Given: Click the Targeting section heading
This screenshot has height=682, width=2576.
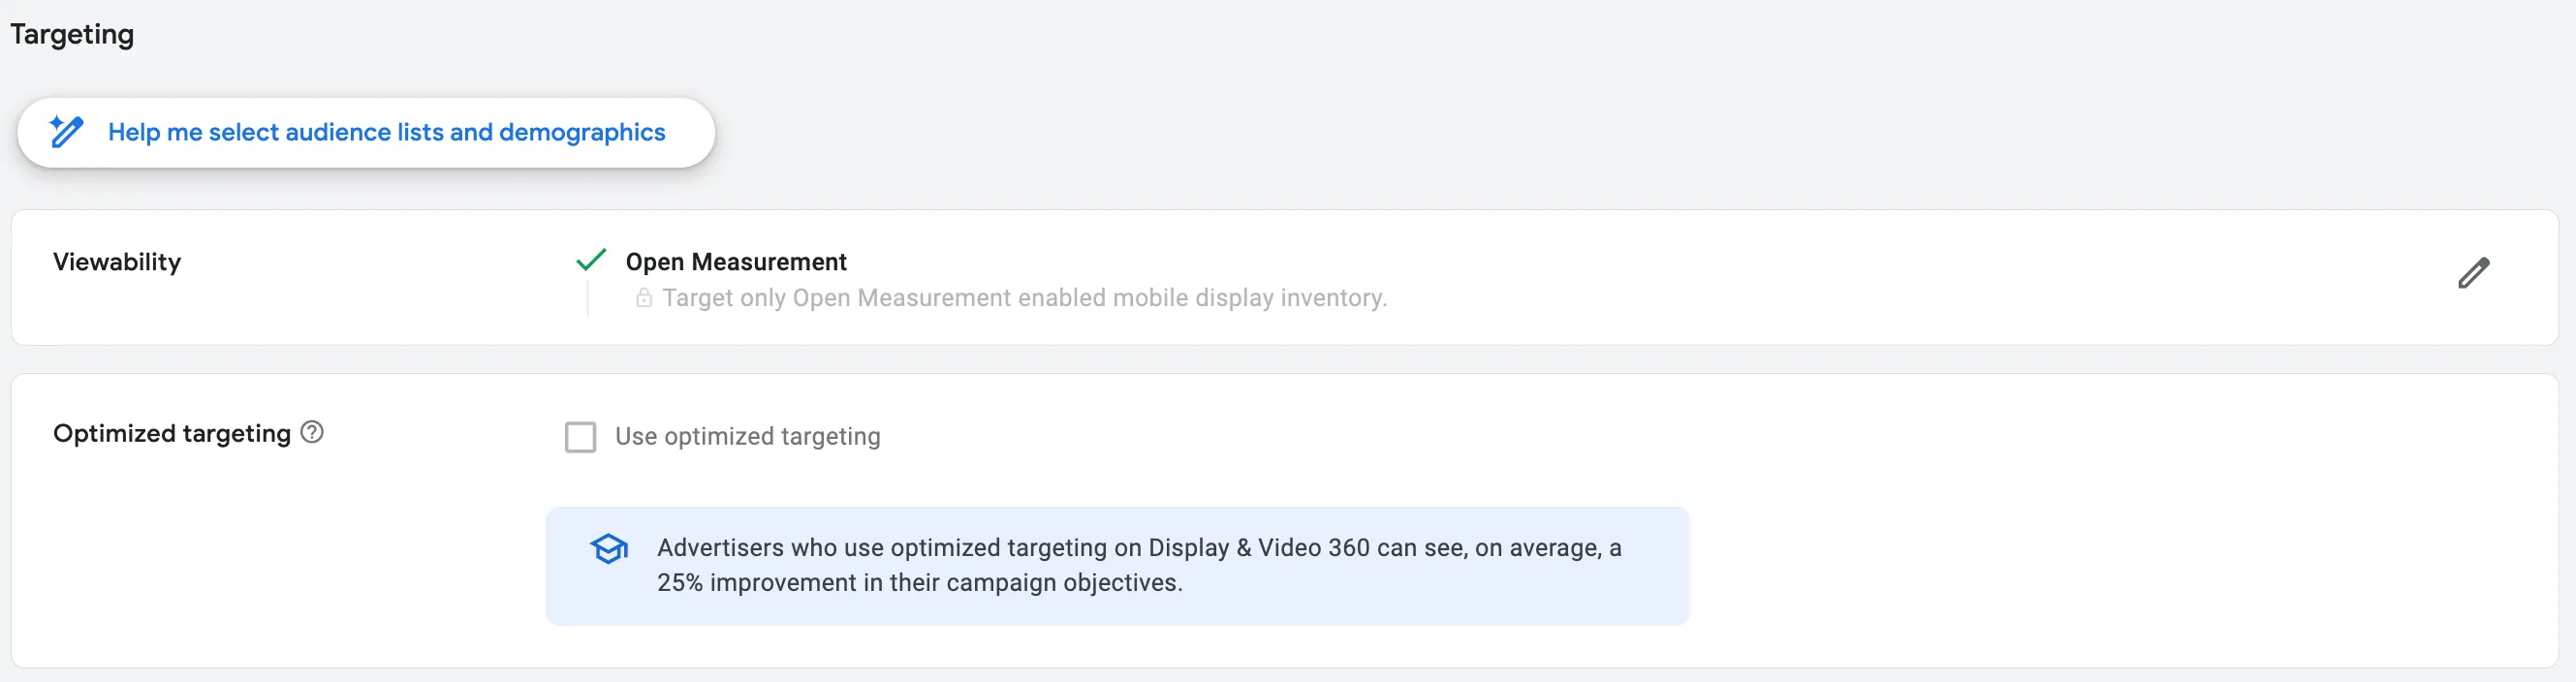Looking at the screenshot, I should coord(72,34).
